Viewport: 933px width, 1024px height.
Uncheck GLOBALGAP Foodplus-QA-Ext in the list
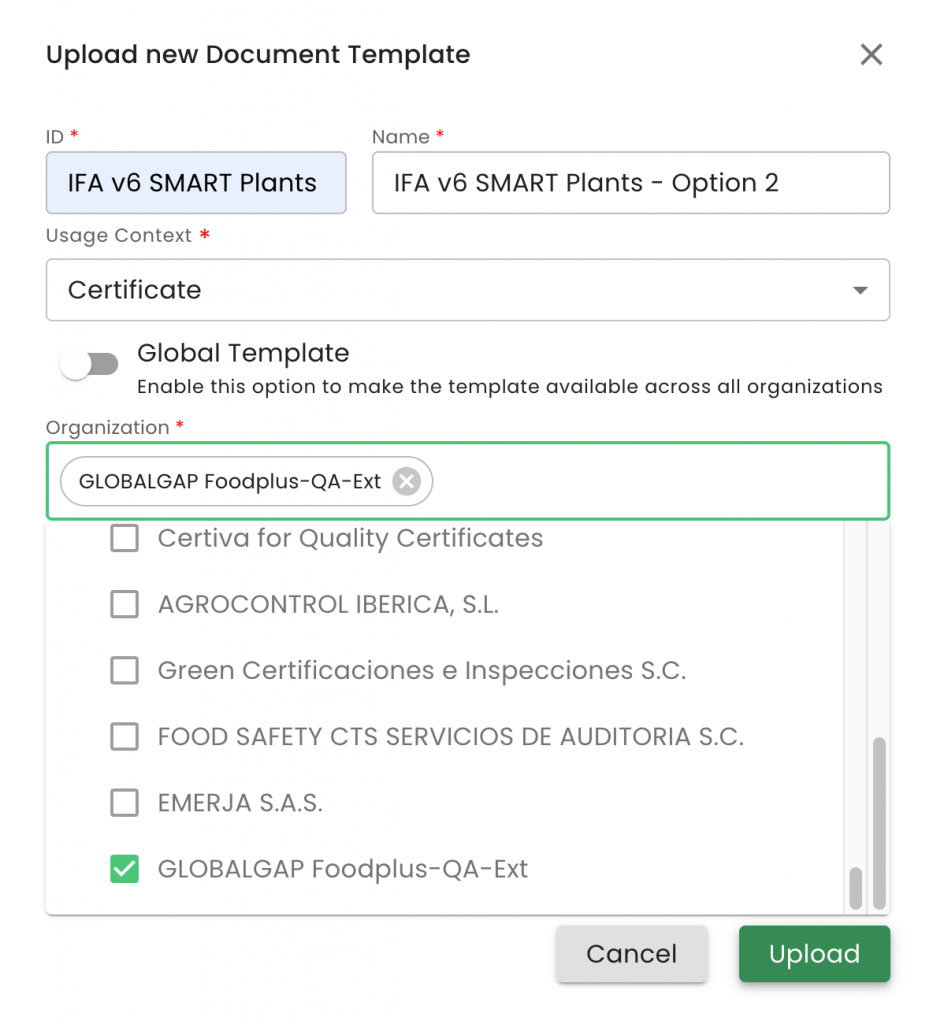point(124,869)
